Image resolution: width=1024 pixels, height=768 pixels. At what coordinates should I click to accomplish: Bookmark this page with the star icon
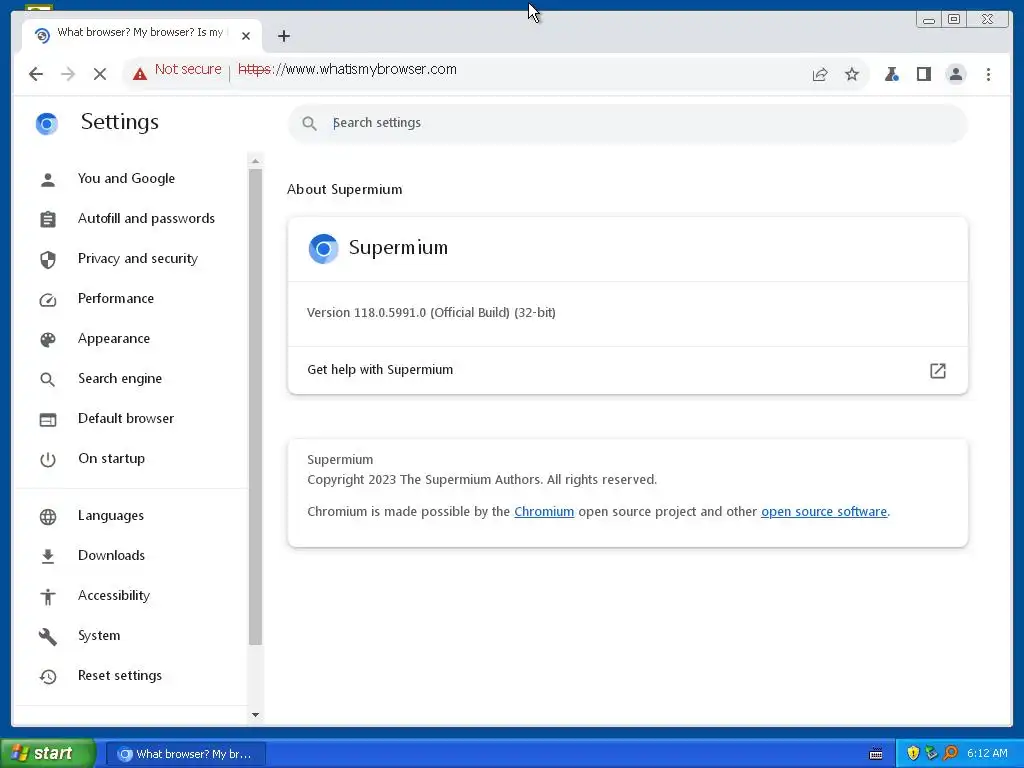point(852,74)
